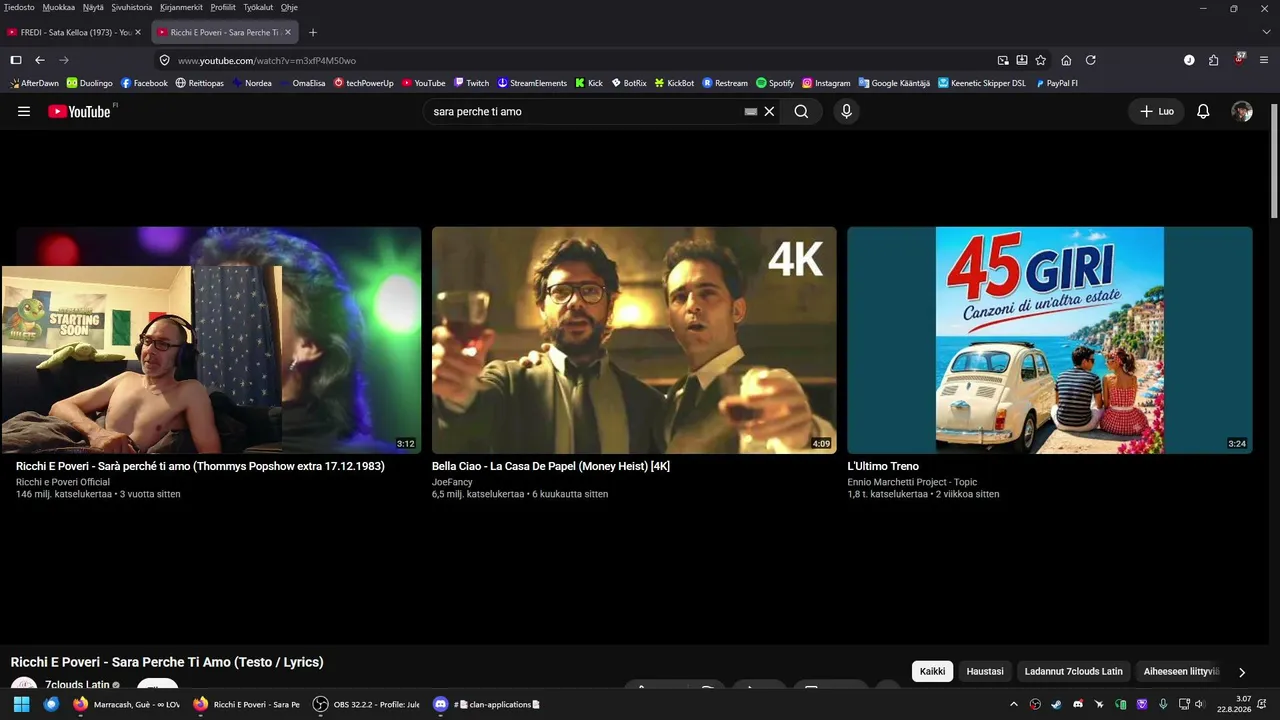Open the YouTube account avatar menu

(1242, 112)
